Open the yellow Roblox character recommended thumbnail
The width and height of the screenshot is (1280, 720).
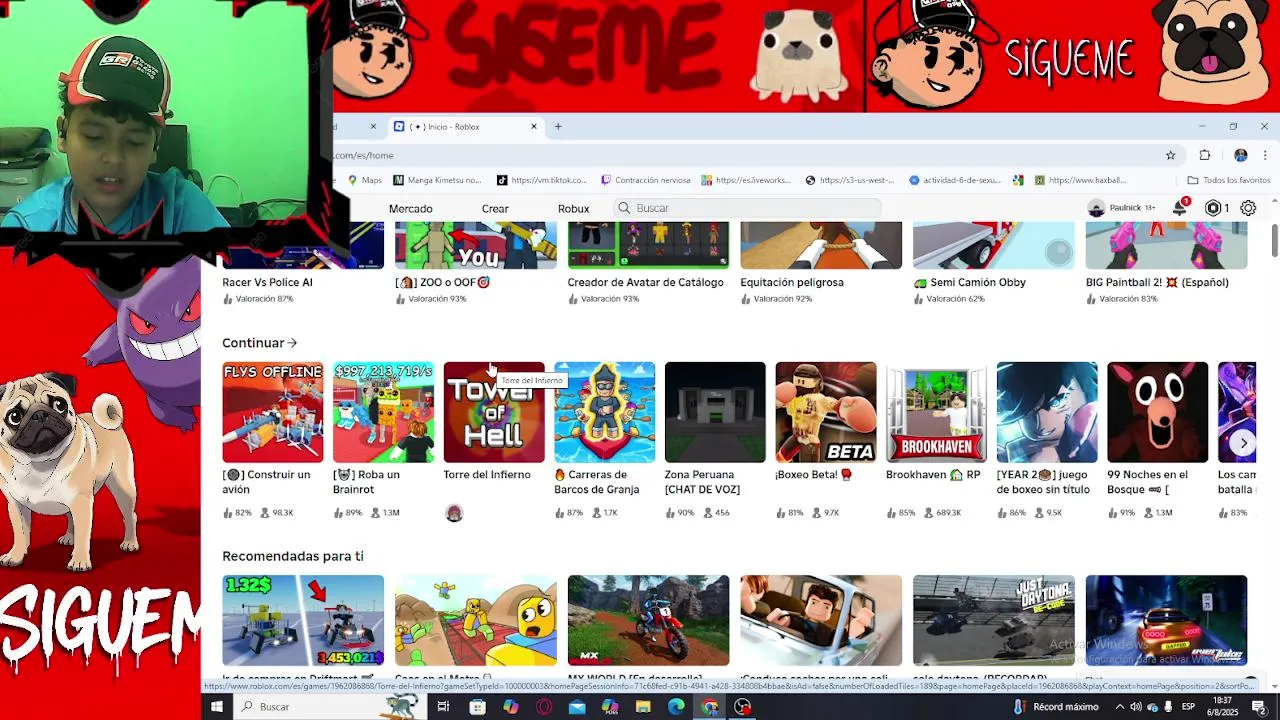[476, 620]
